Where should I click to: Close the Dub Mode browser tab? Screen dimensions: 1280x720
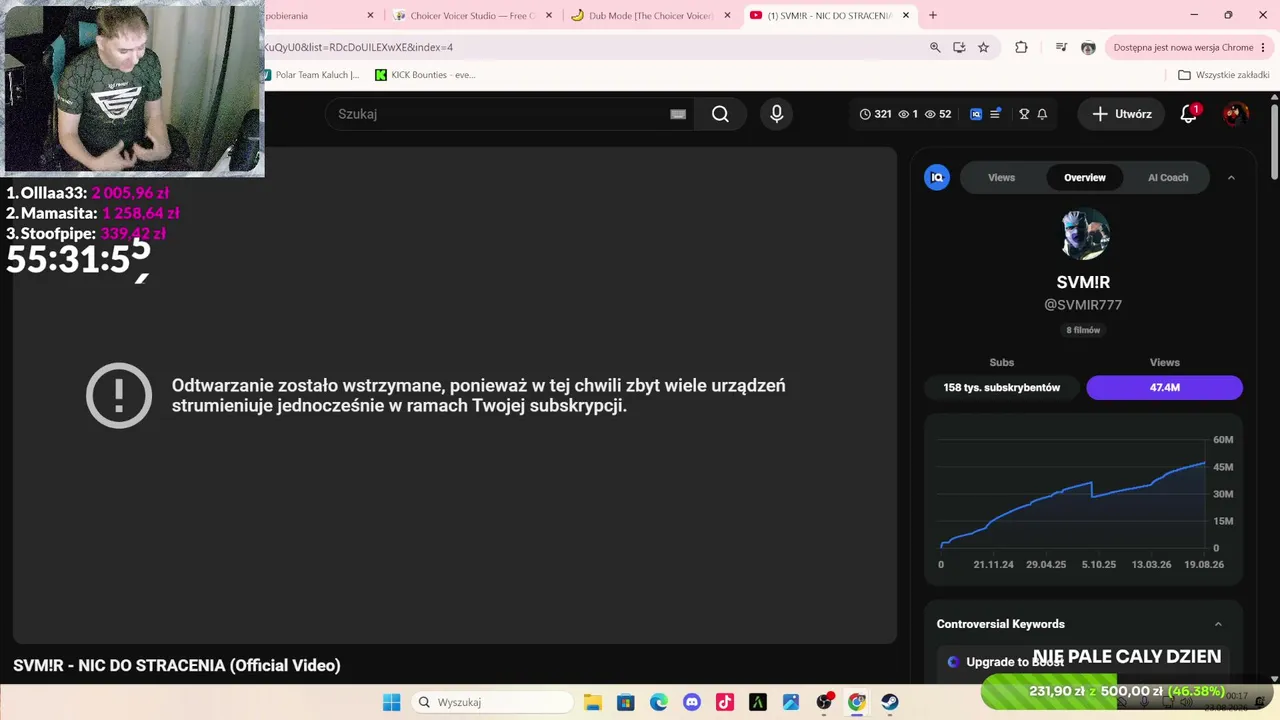[727, 16]
